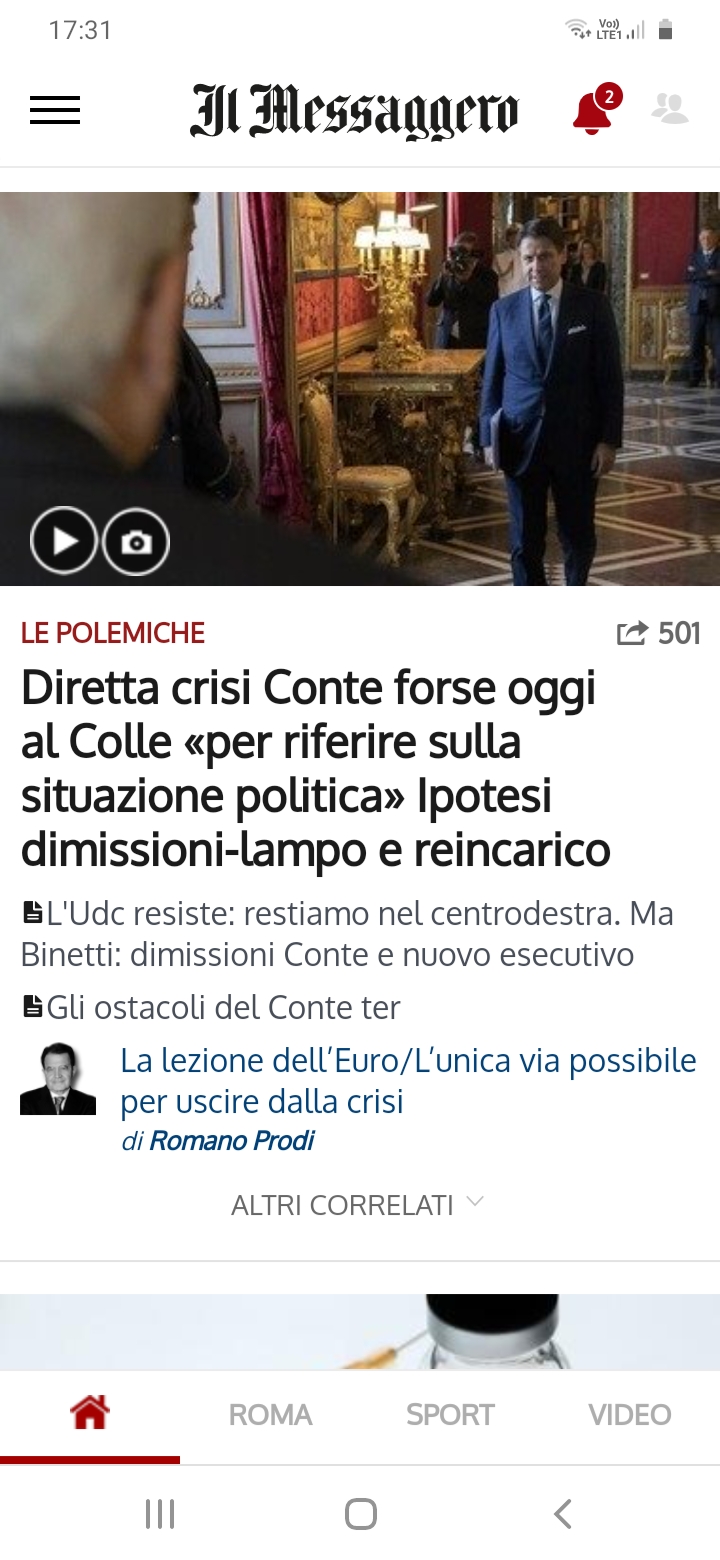
Task: Switch to the SPORT tab
Action: point(450,1415)
